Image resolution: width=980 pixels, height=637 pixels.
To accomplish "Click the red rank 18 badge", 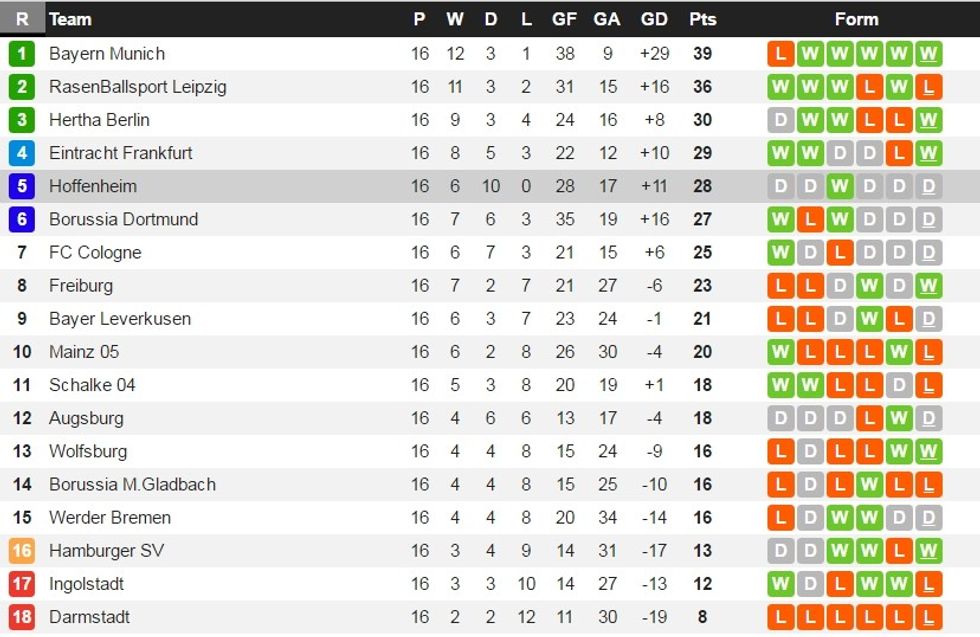I will click(x=22, y=617).
